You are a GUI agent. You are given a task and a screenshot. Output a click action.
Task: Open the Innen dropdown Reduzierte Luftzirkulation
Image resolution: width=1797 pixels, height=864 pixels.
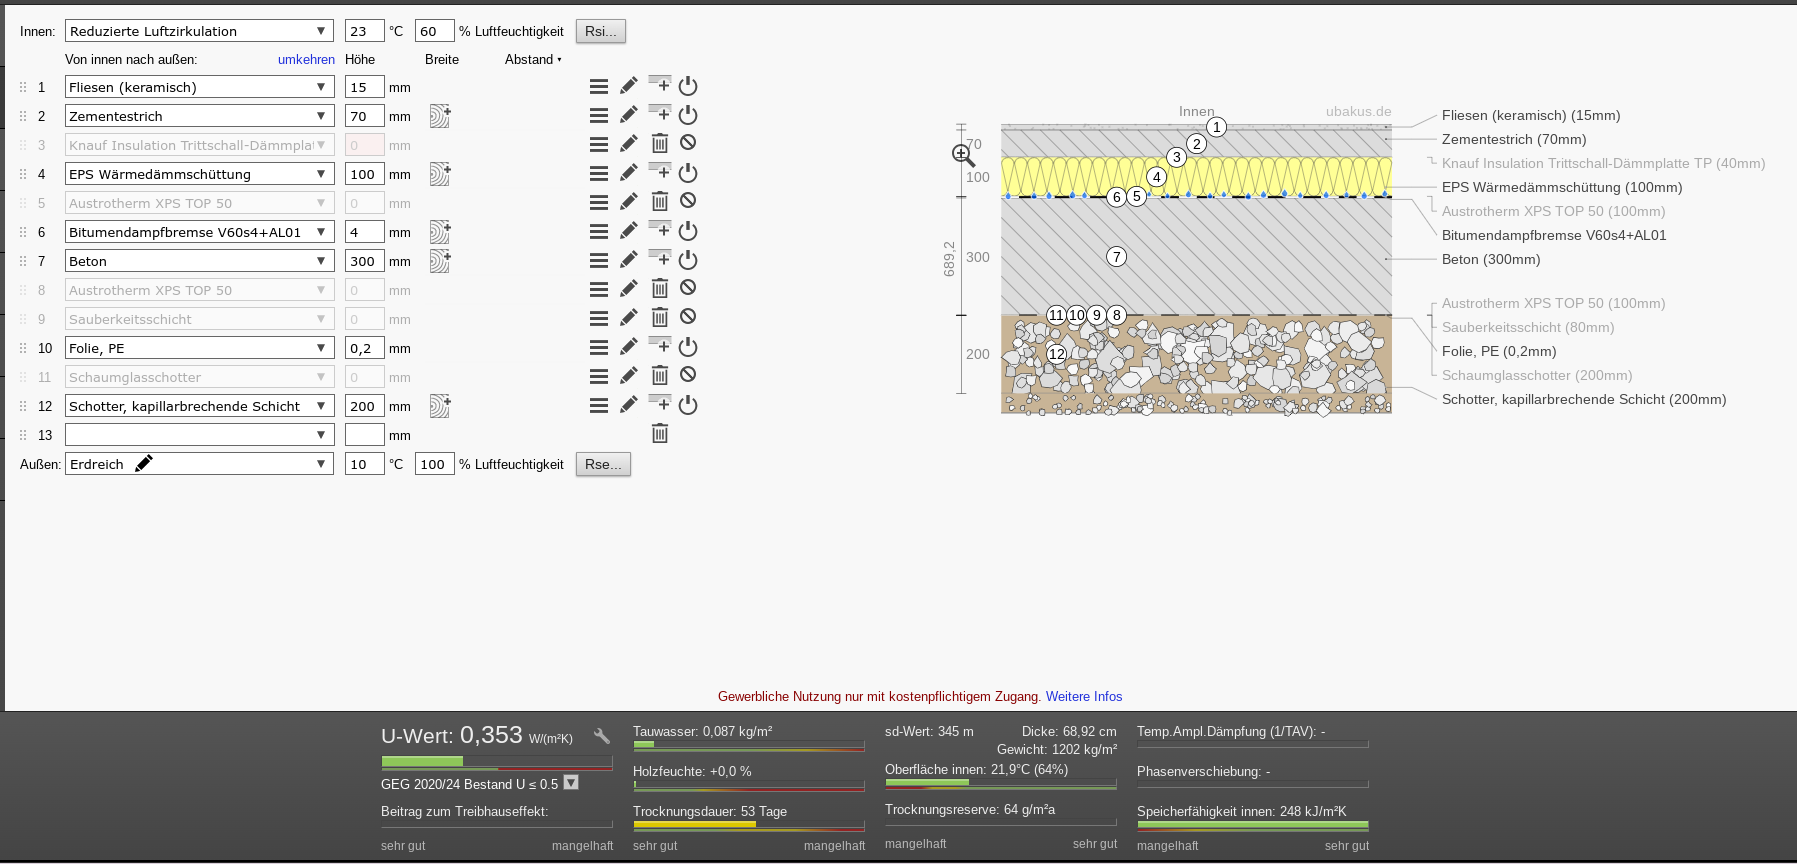(200, 31)
